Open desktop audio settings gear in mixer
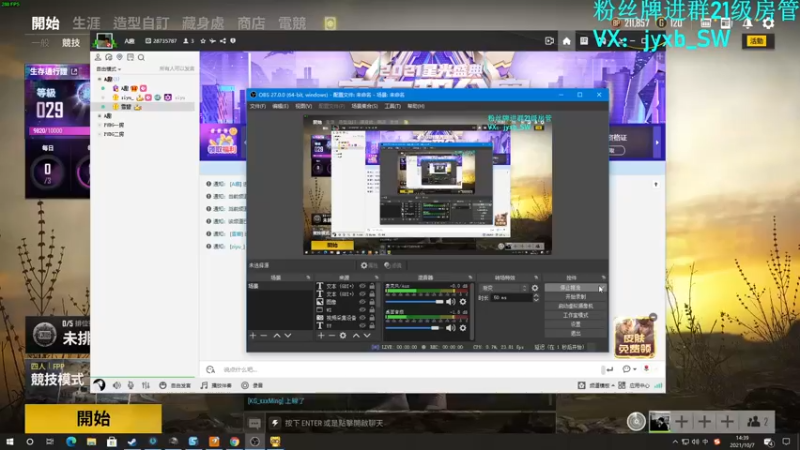Viewport: 800px width, 450px height. click(x=463, y=328)
